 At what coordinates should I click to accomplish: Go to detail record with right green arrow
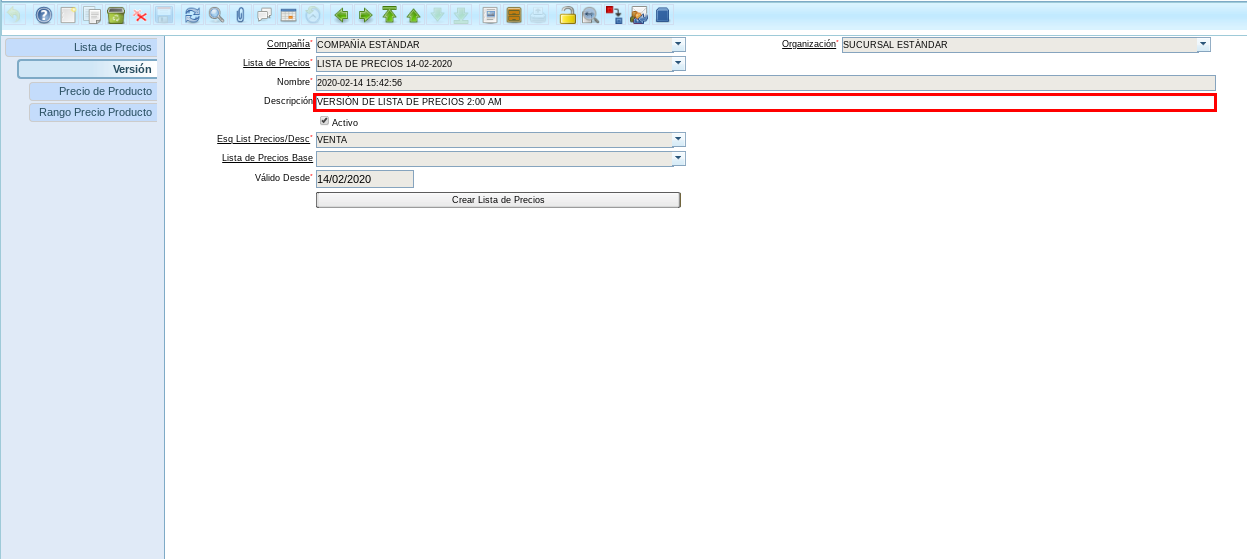pyautogui.click(x=365, y=15)
